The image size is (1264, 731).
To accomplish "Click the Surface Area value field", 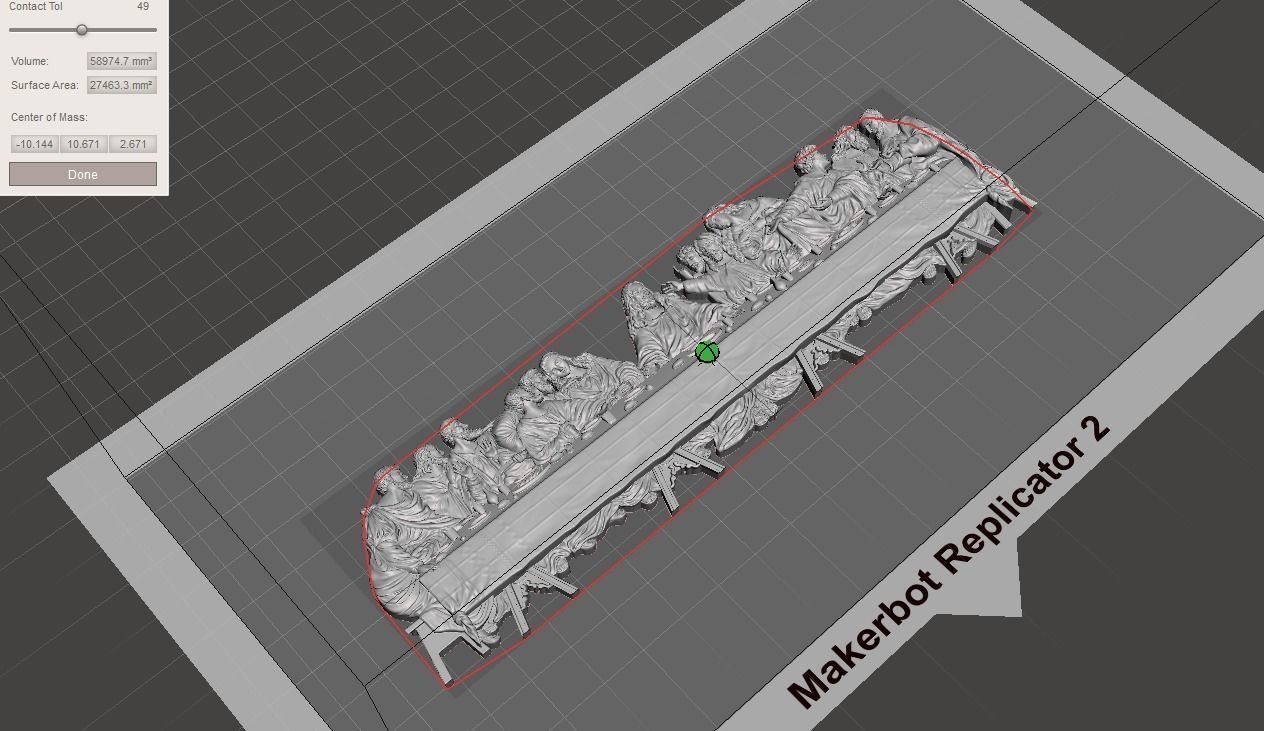I will pyautogui.click(x=121, y=85).
